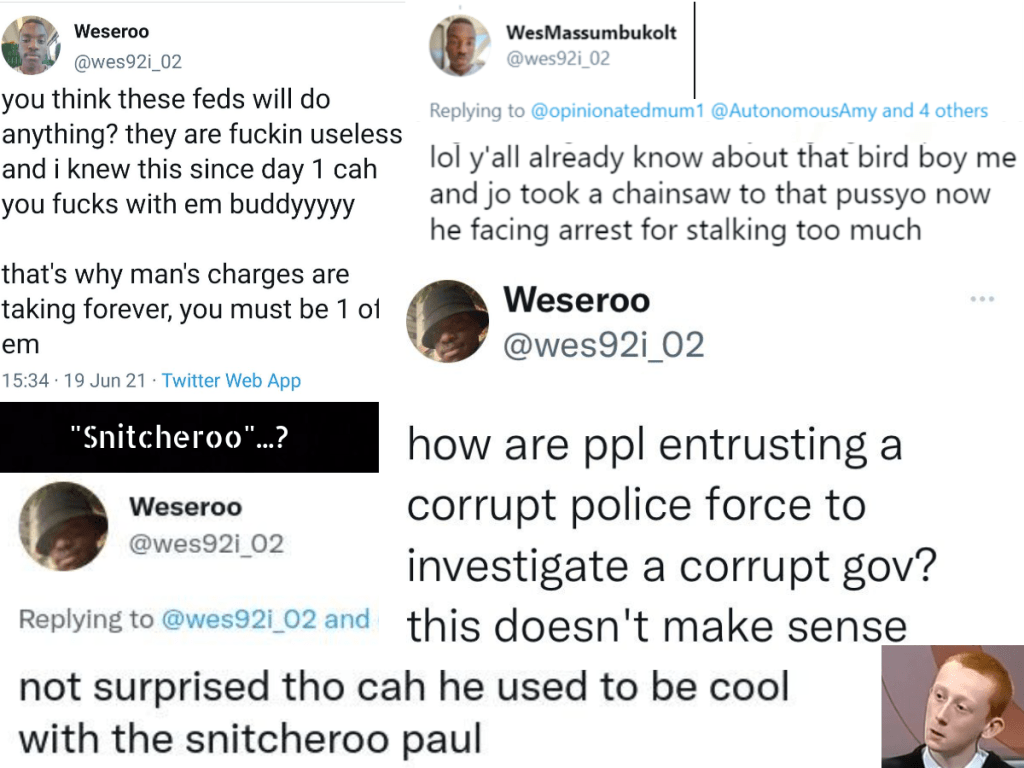The image size is (1024, 768).
Task: Select the large @wes92i_02 handle under big Weseroo
Action: pyautogui.click(x=604, y=345)
